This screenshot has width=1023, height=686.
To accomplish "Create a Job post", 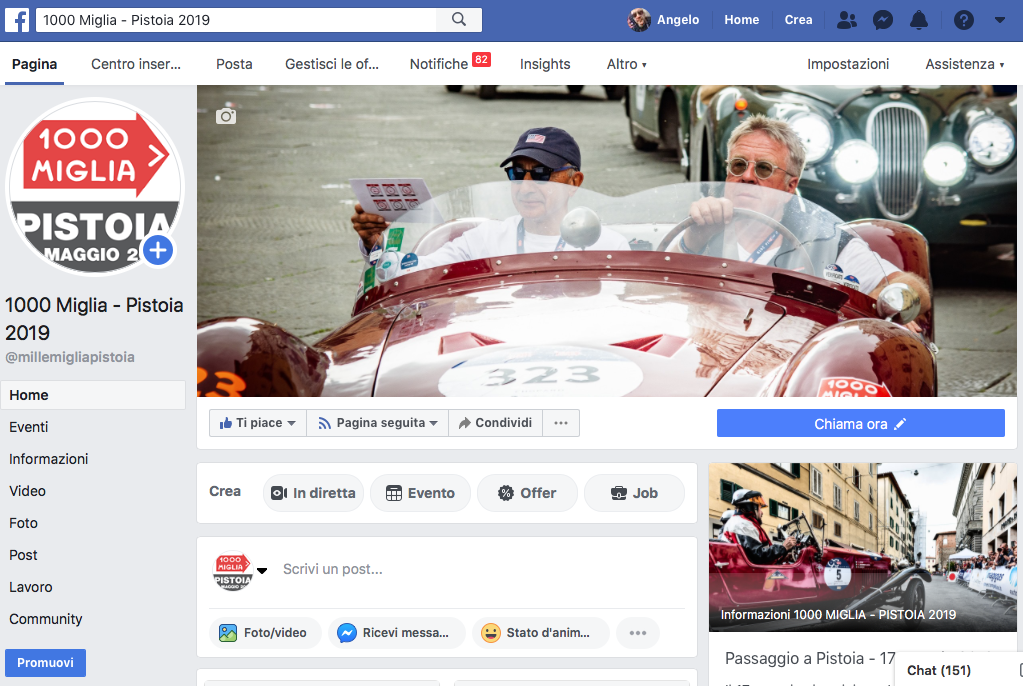I will pyautogui.click(x=634, y=493).
